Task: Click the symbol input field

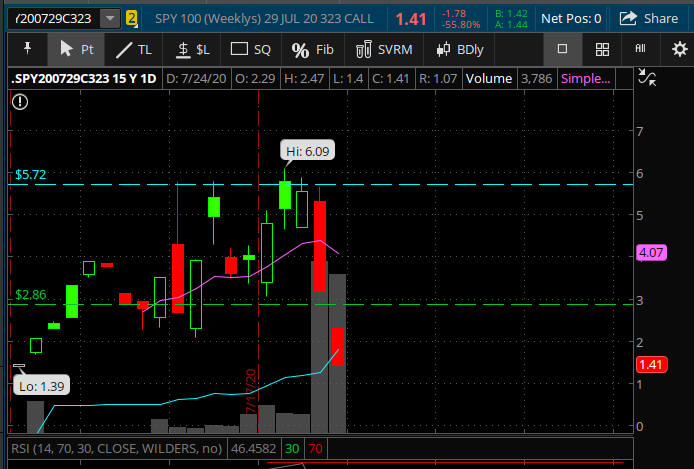Action: (55, 19)
